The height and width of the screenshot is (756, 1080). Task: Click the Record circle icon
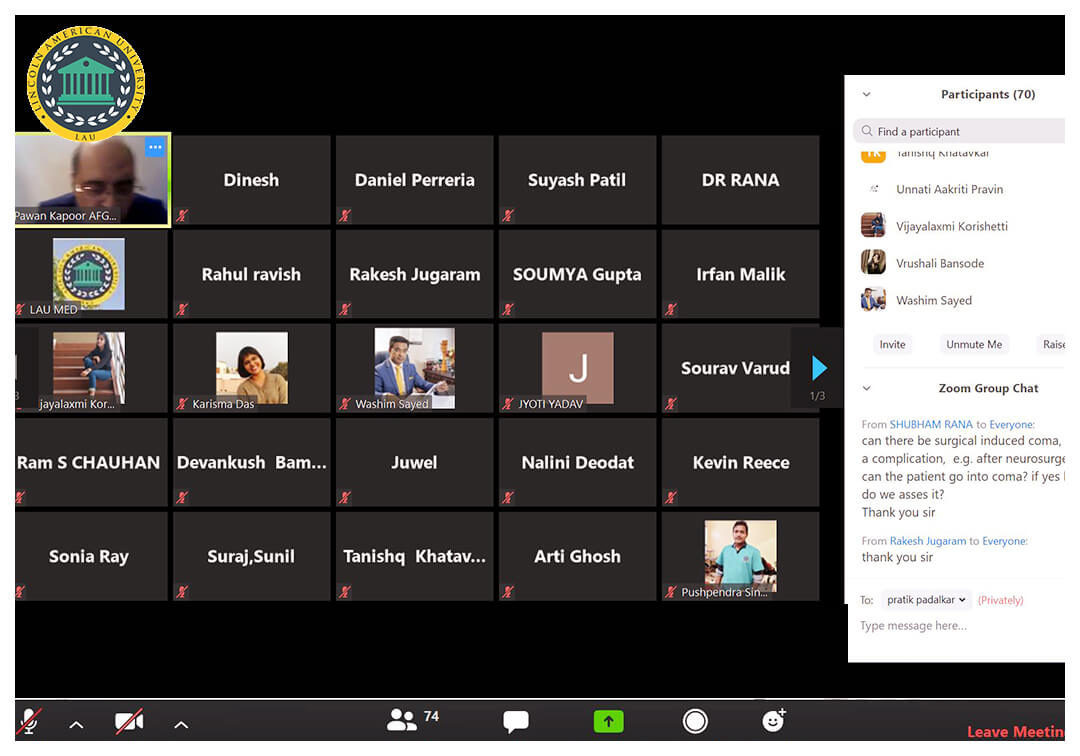click(695, 721)
